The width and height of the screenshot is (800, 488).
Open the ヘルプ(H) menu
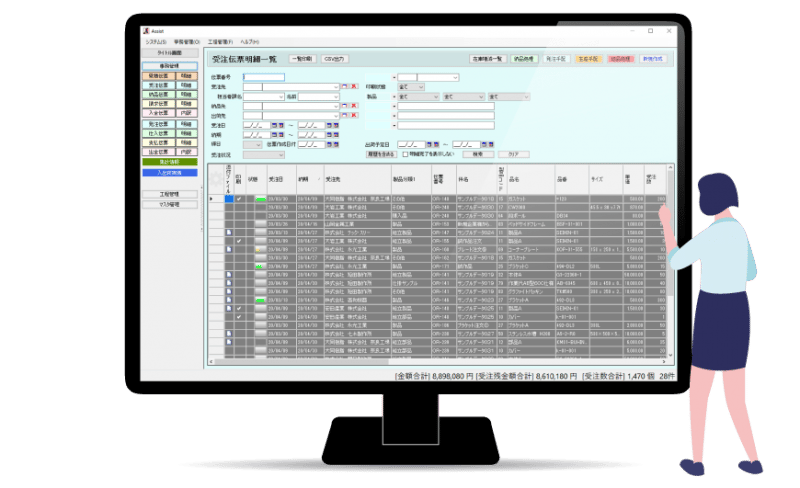point(249,42)
